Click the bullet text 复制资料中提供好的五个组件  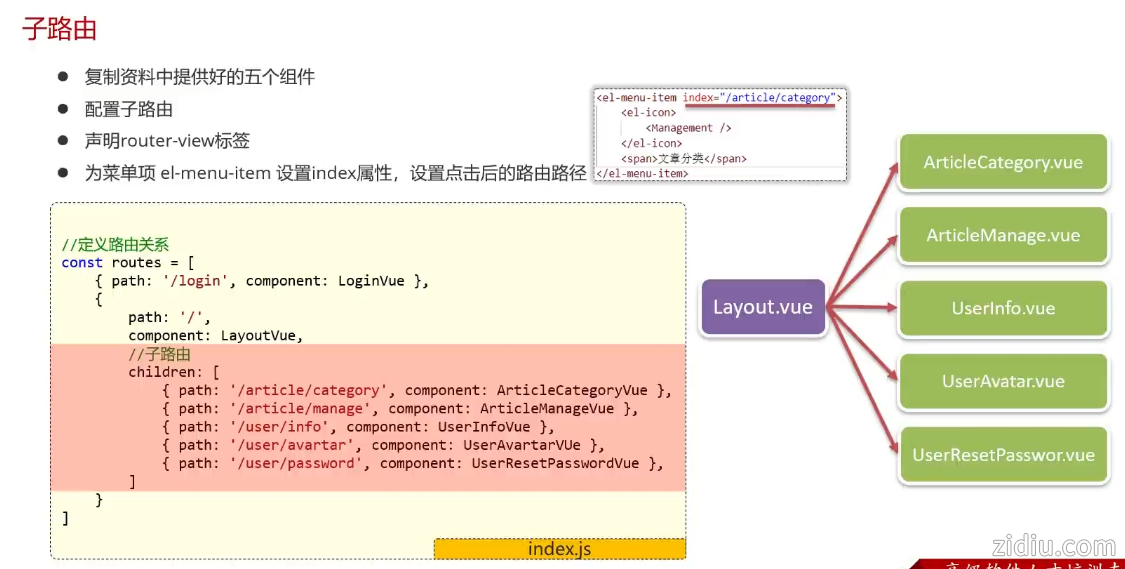(x=200, y=77)
